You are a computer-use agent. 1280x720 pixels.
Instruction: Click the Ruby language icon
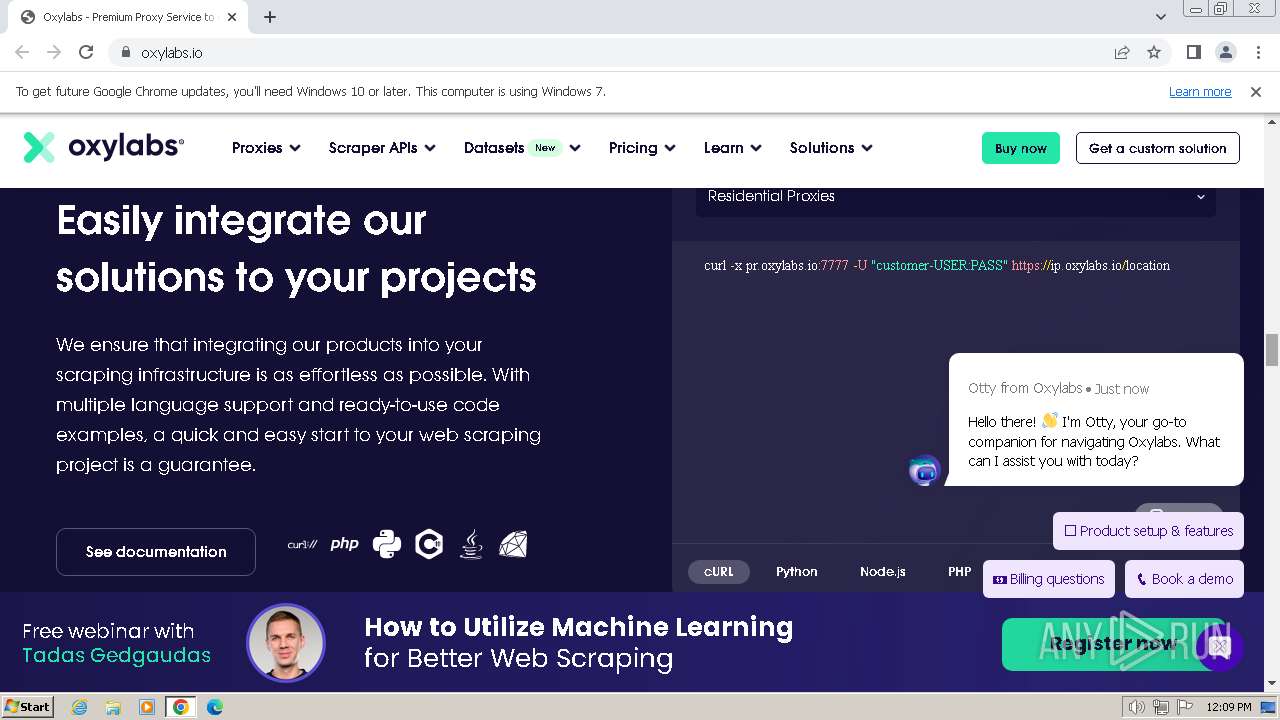513,544
